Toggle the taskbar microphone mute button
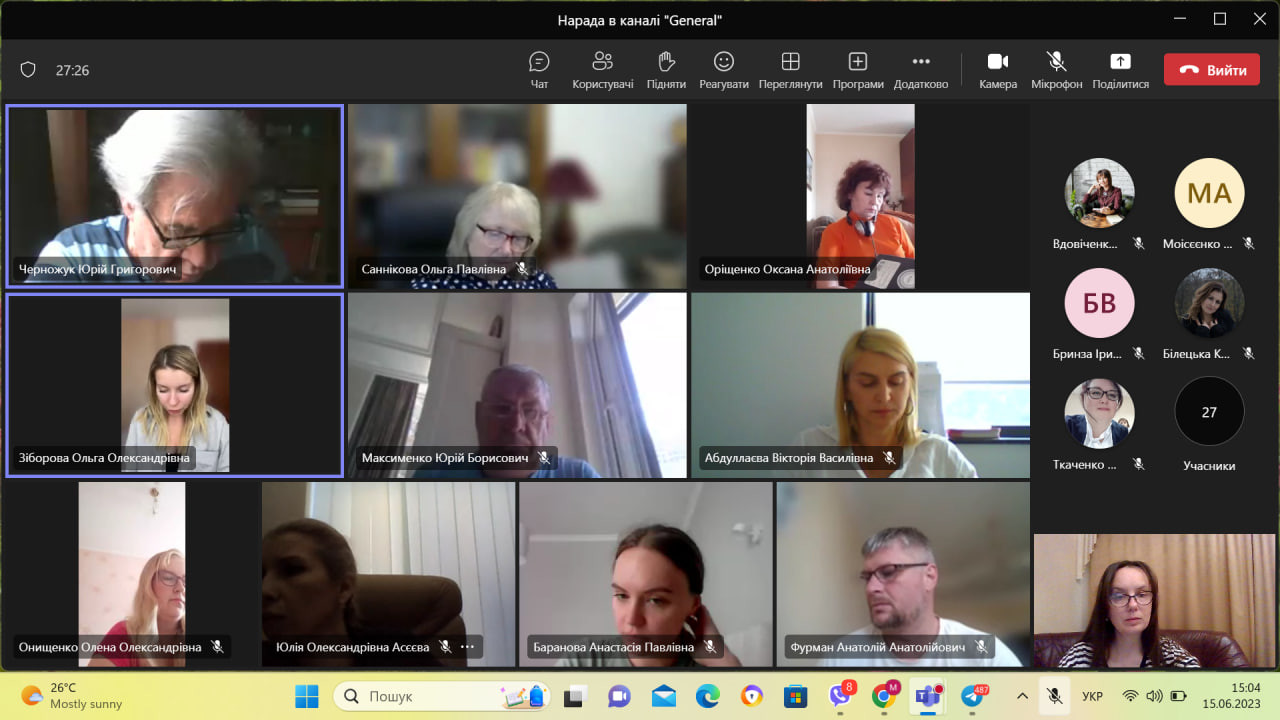 pos(1054,696)
